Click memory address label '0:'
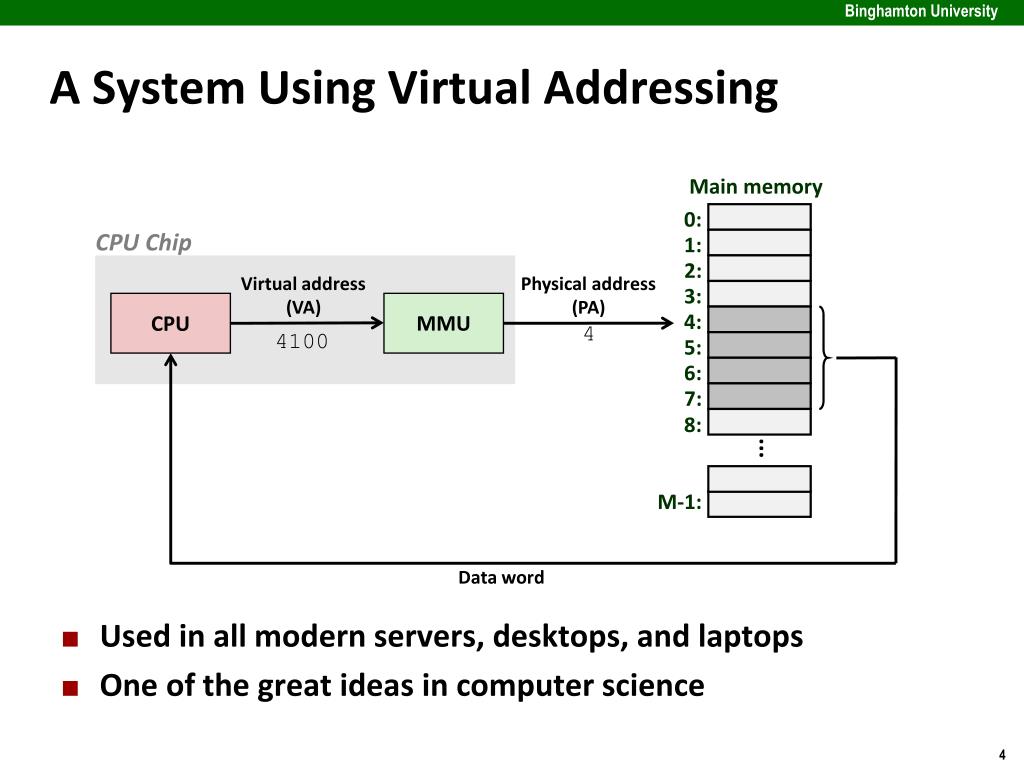Image resolution: width=1024 pixels, height=768 pixels. [x=692, y=219]
